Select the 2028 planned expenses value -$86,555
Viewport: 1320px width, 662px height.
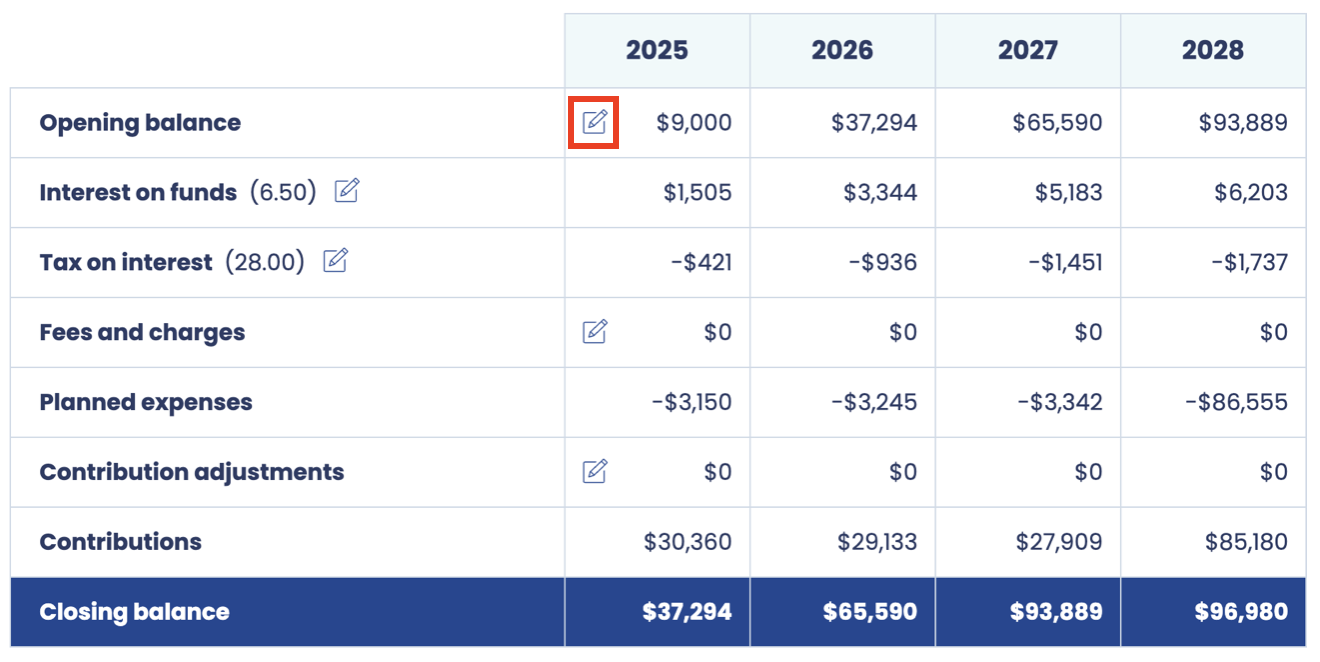[1236, 402]
